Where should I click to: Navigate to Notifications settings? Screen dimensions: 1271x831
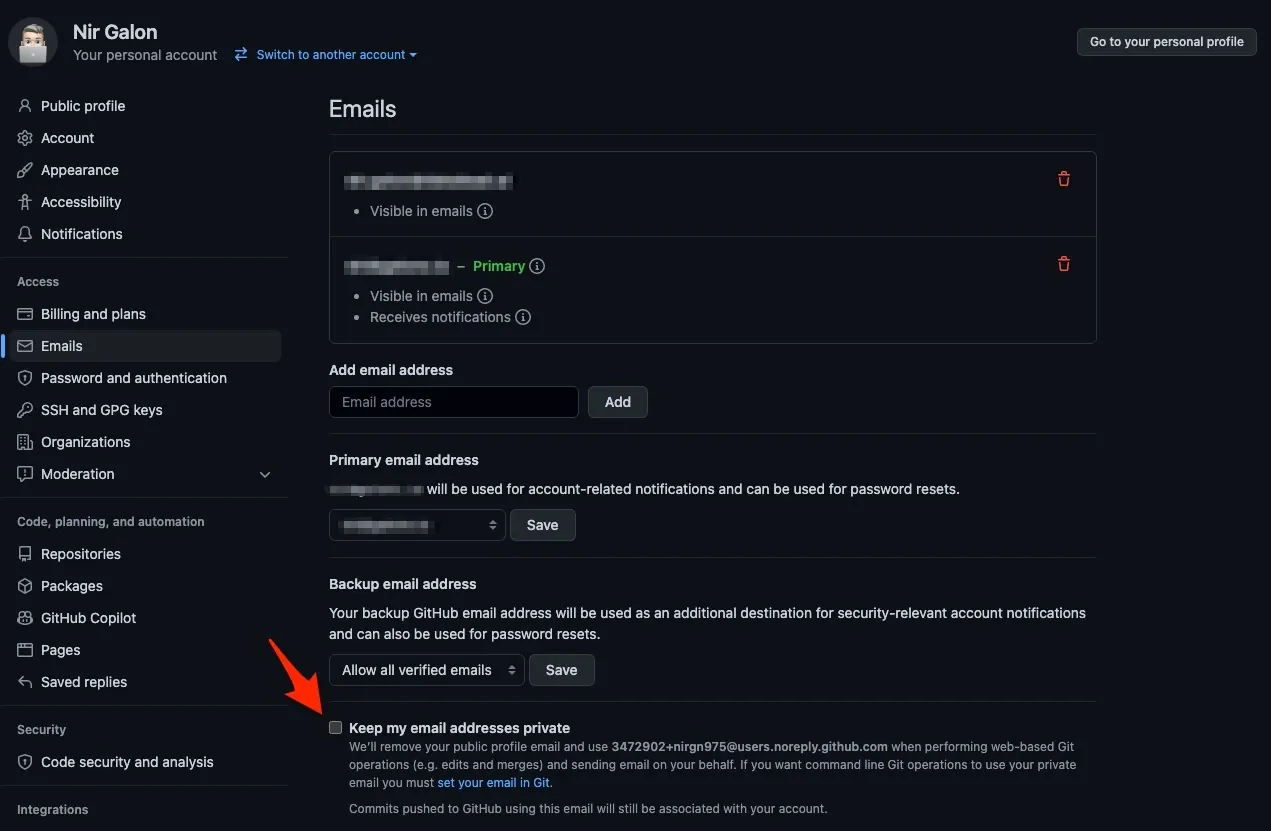pos(80,233)
